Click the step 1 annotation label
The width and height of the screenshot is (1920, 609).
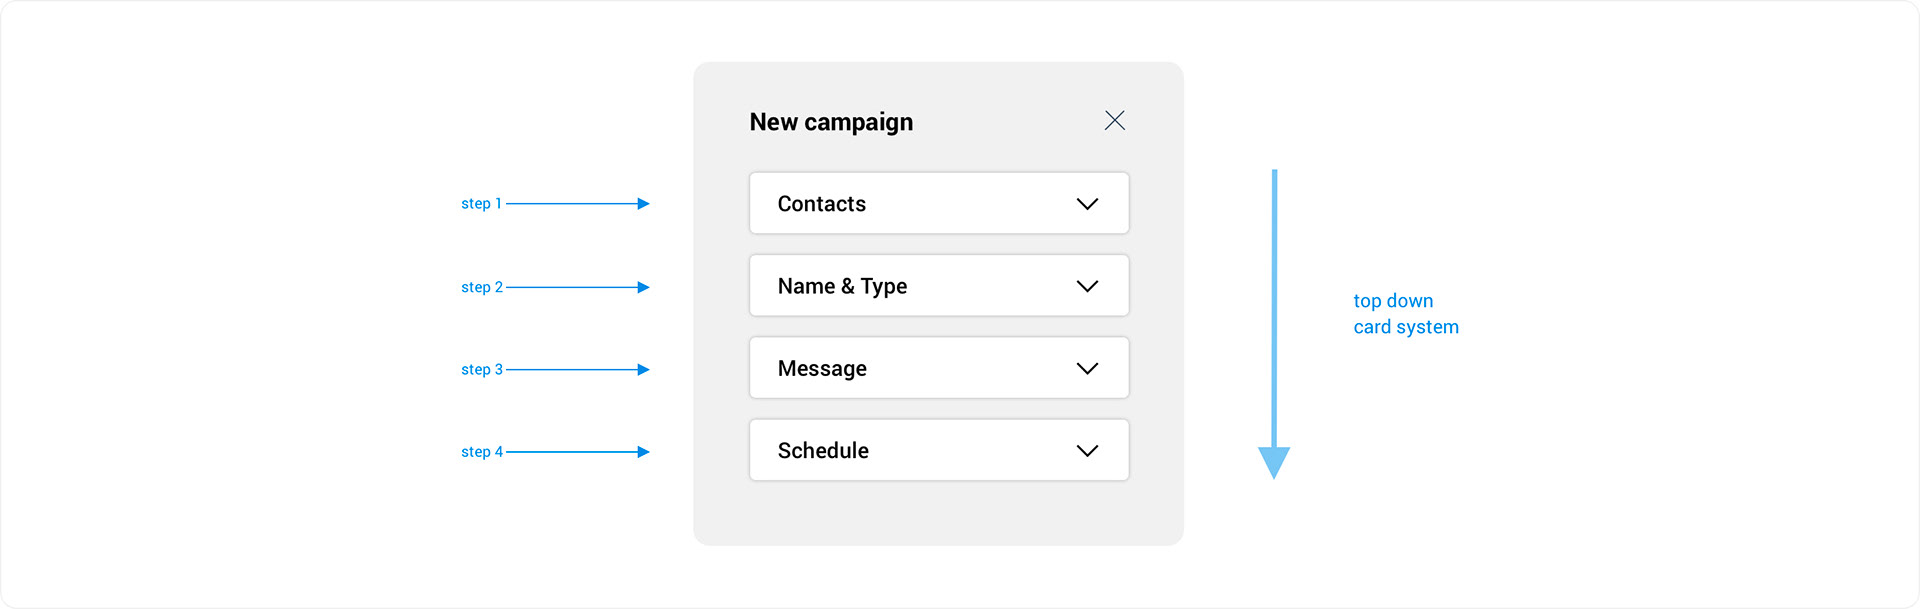click(x=481, y=203)
